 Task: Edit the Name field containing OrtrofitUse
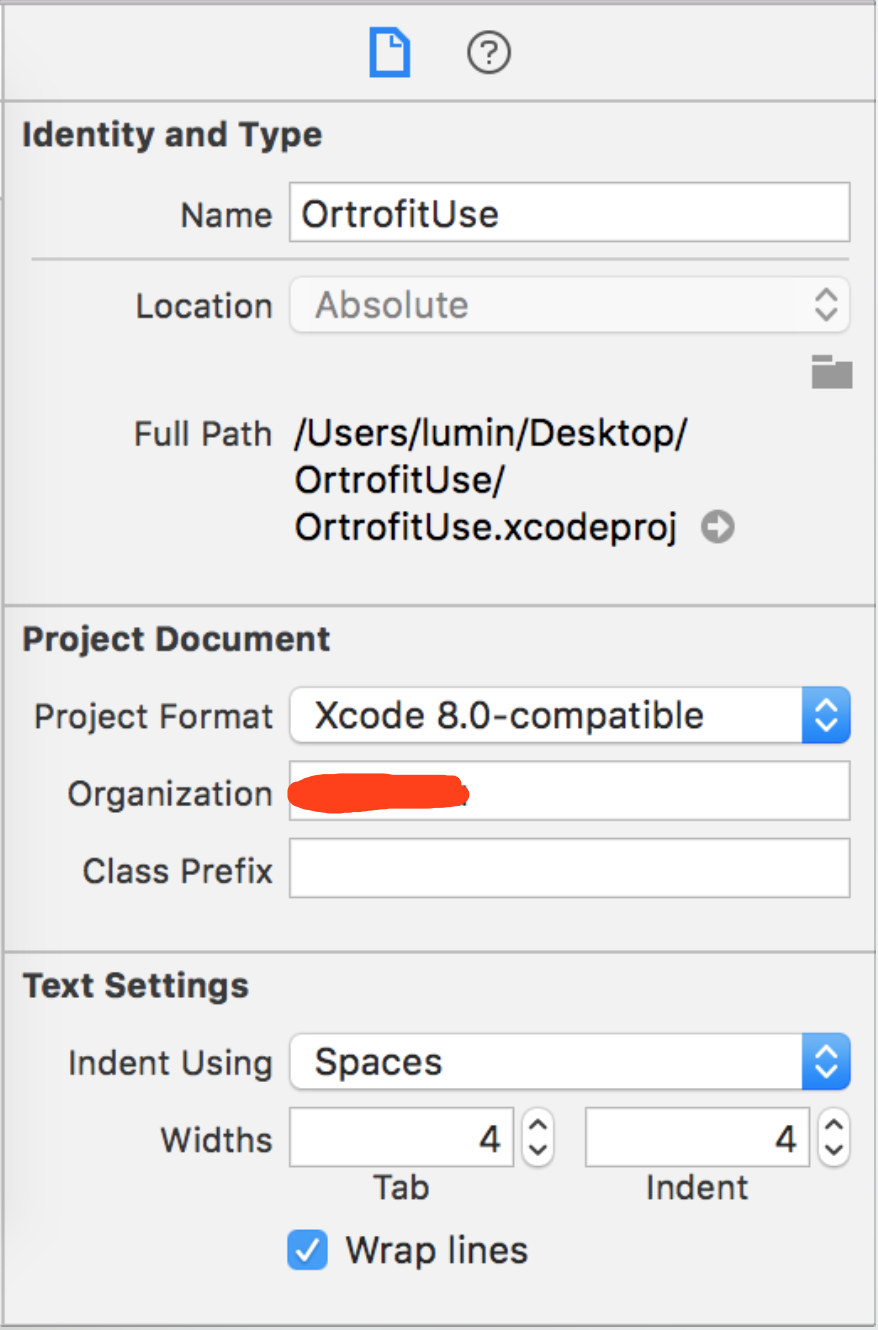coord(570,212)
